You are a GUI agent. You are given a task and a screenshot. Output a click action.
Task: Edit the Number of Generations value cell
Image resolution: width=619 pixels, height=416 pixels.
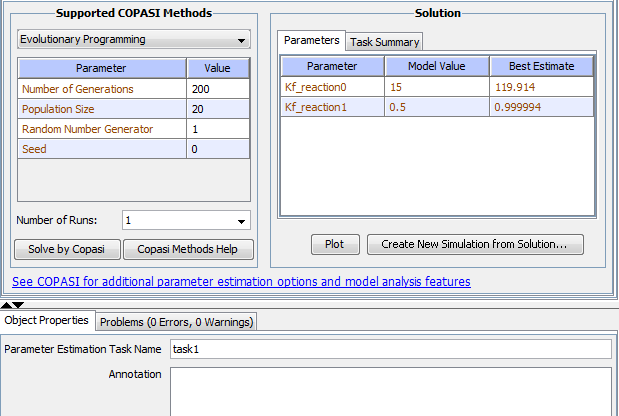coord(218,89)
